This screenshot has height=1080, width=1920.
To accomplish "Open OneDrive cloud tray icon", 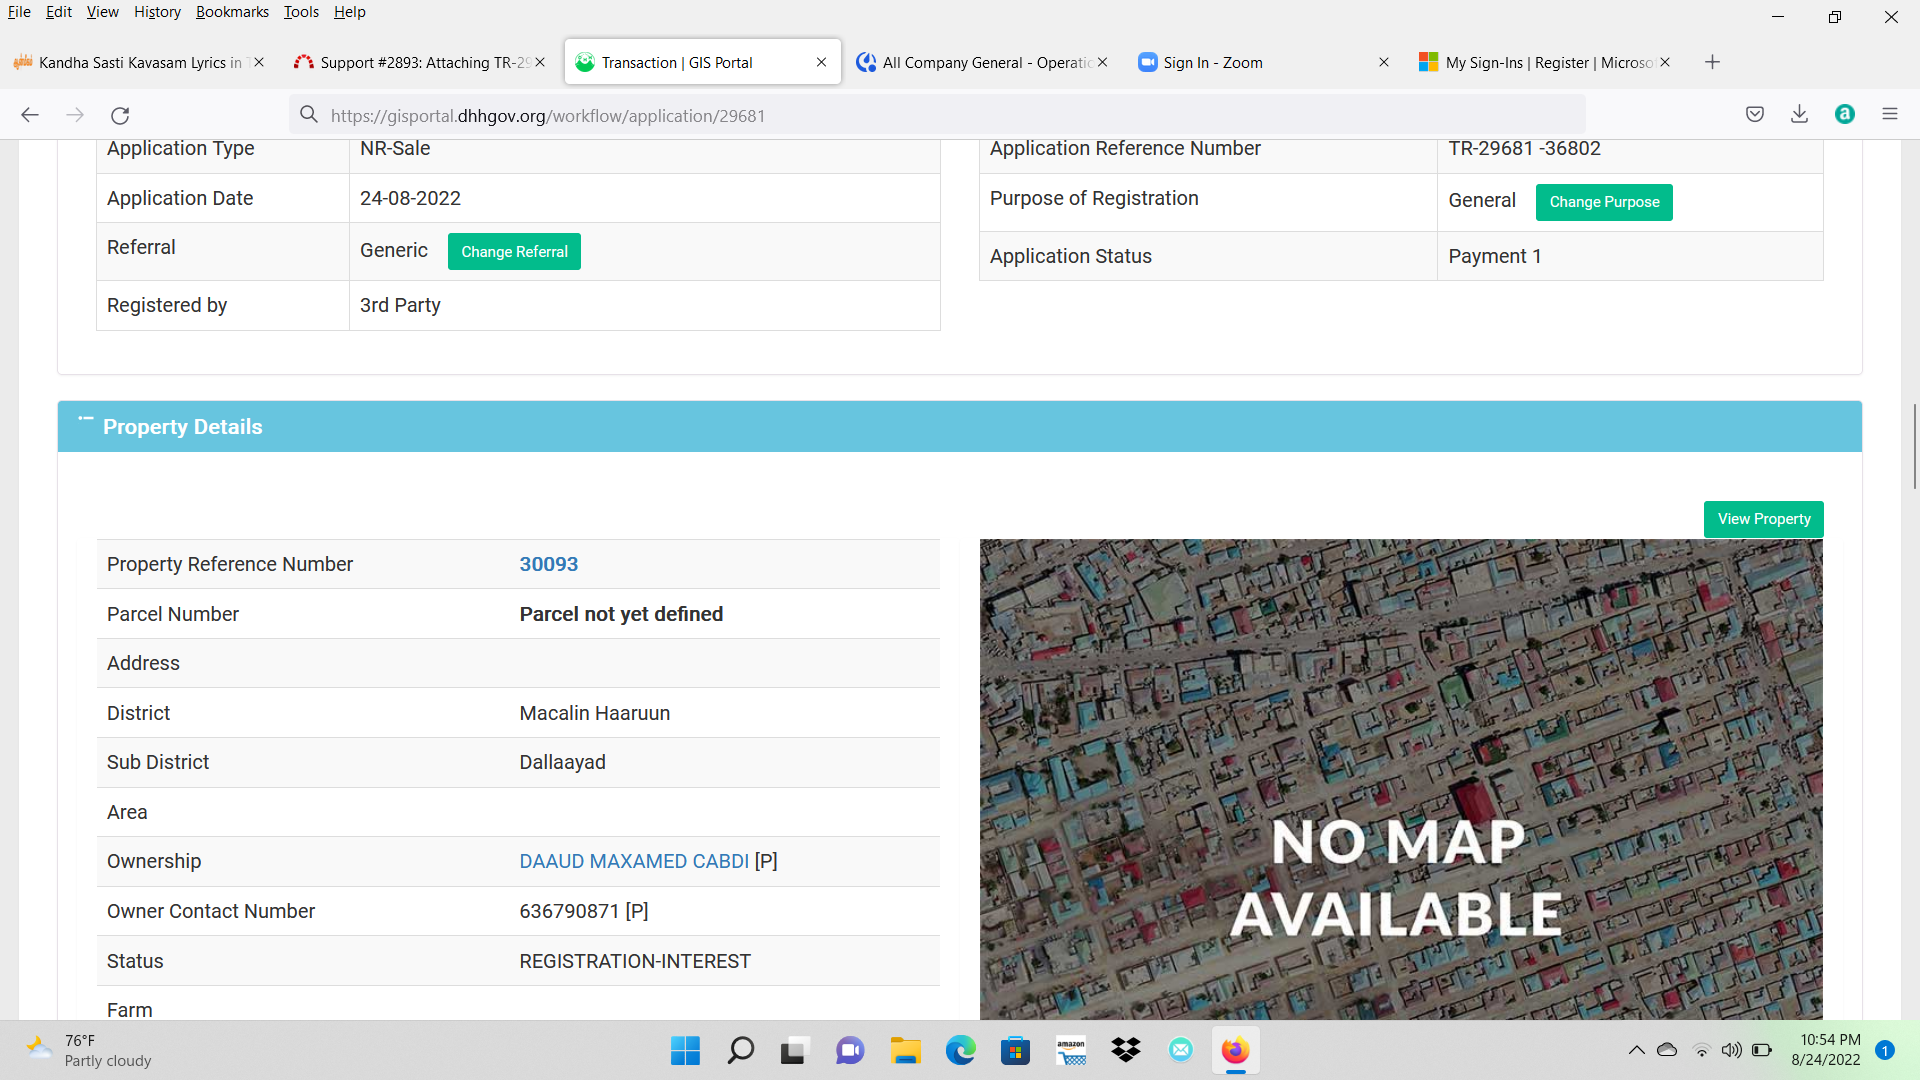I will (1667, 1050).
